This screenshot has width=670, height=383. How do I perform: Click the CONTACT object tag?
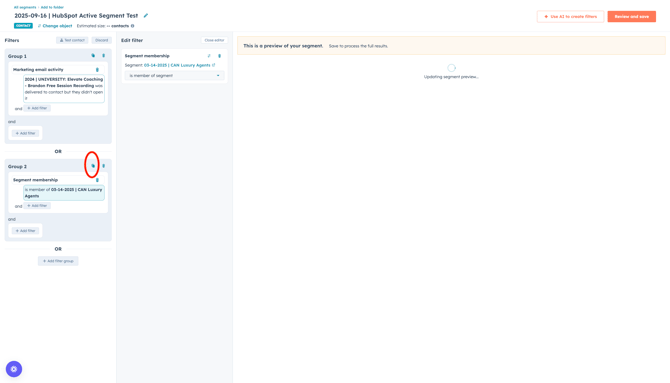point(23,26)
